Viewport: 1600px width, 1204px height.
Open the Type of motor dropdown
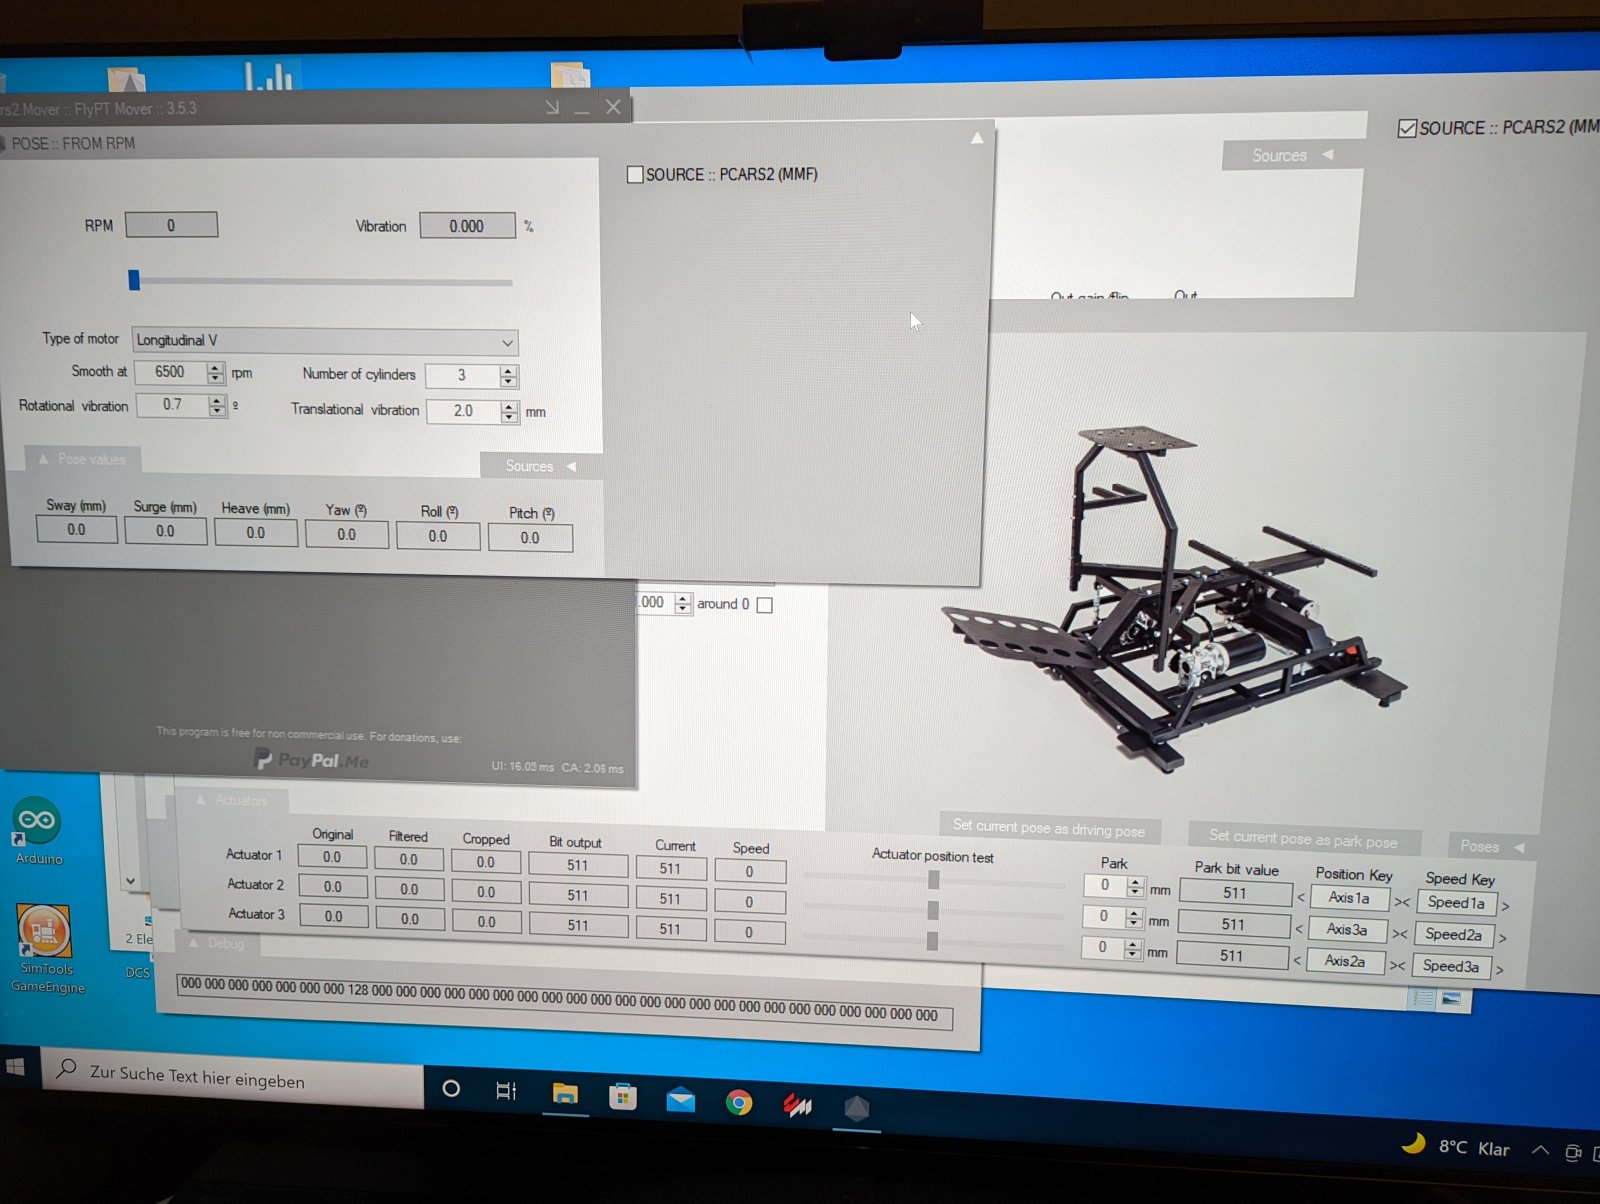[325, 341]
